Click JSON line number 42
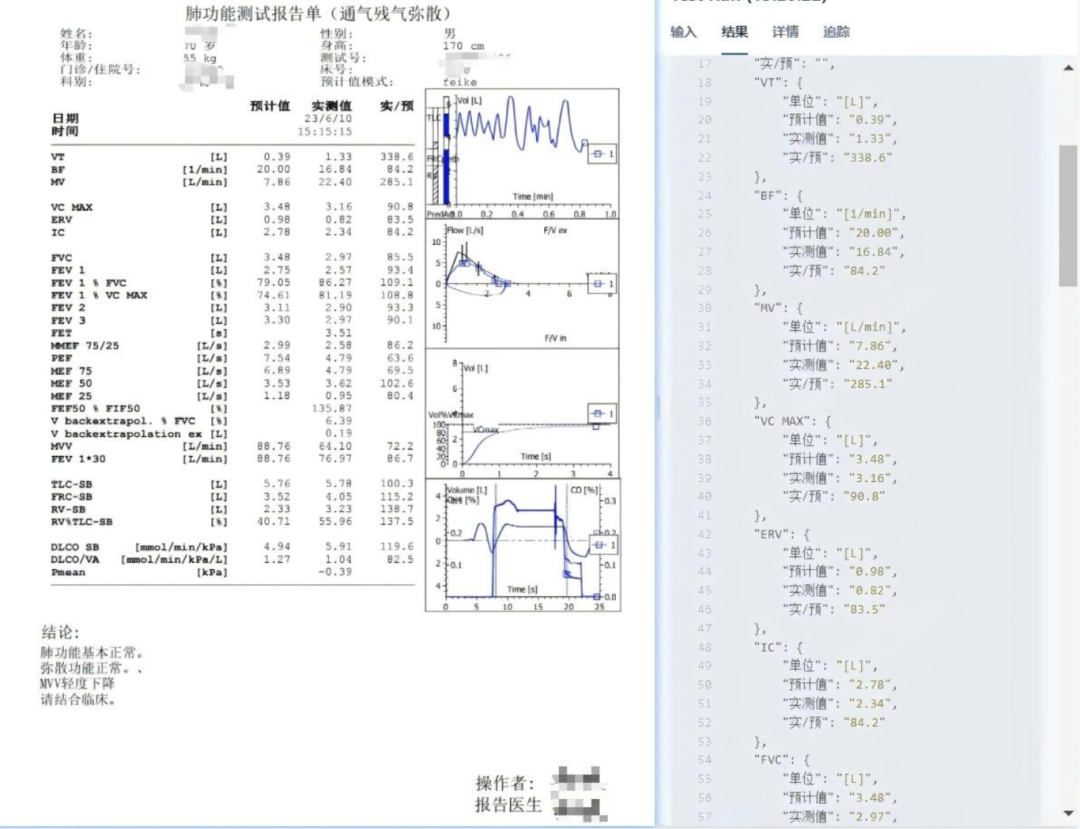 click(x=704, y=534)
